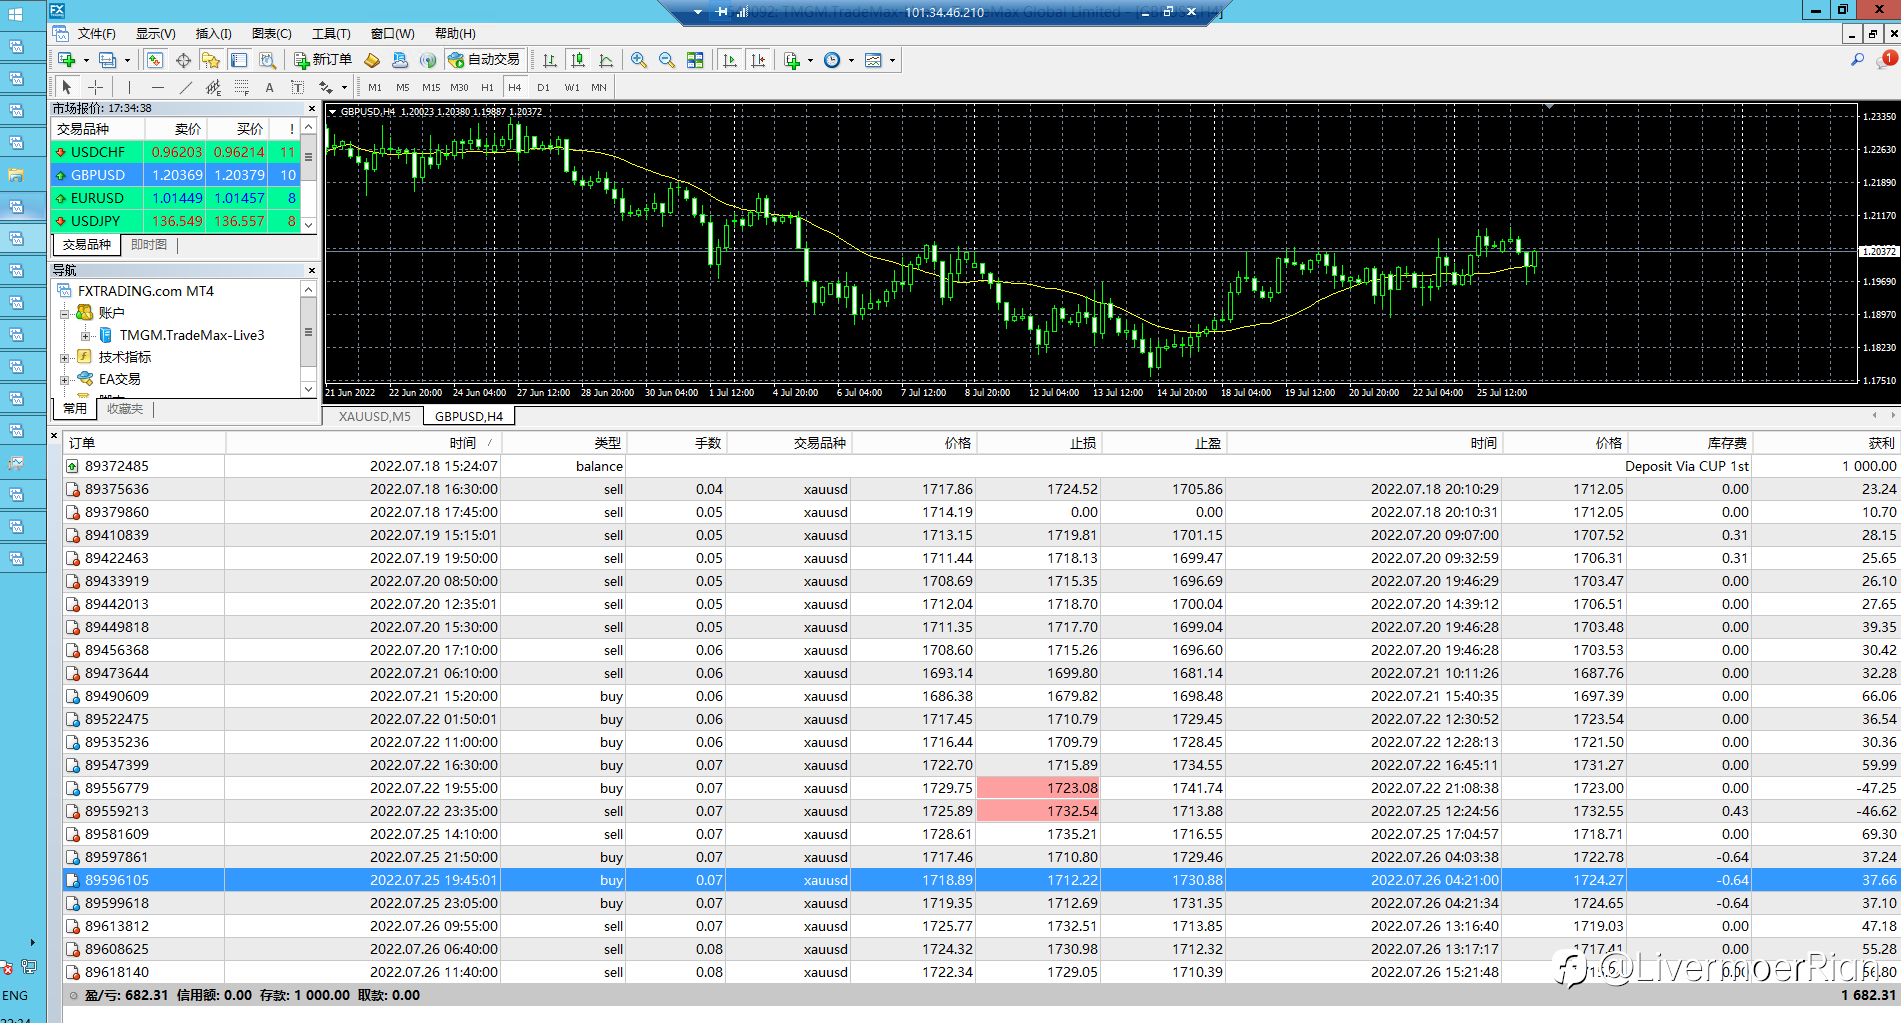This screenshot has height=1023, width=1901.
Task: Click the zoom in chart magnifier
Action: [x=639, y=60]
